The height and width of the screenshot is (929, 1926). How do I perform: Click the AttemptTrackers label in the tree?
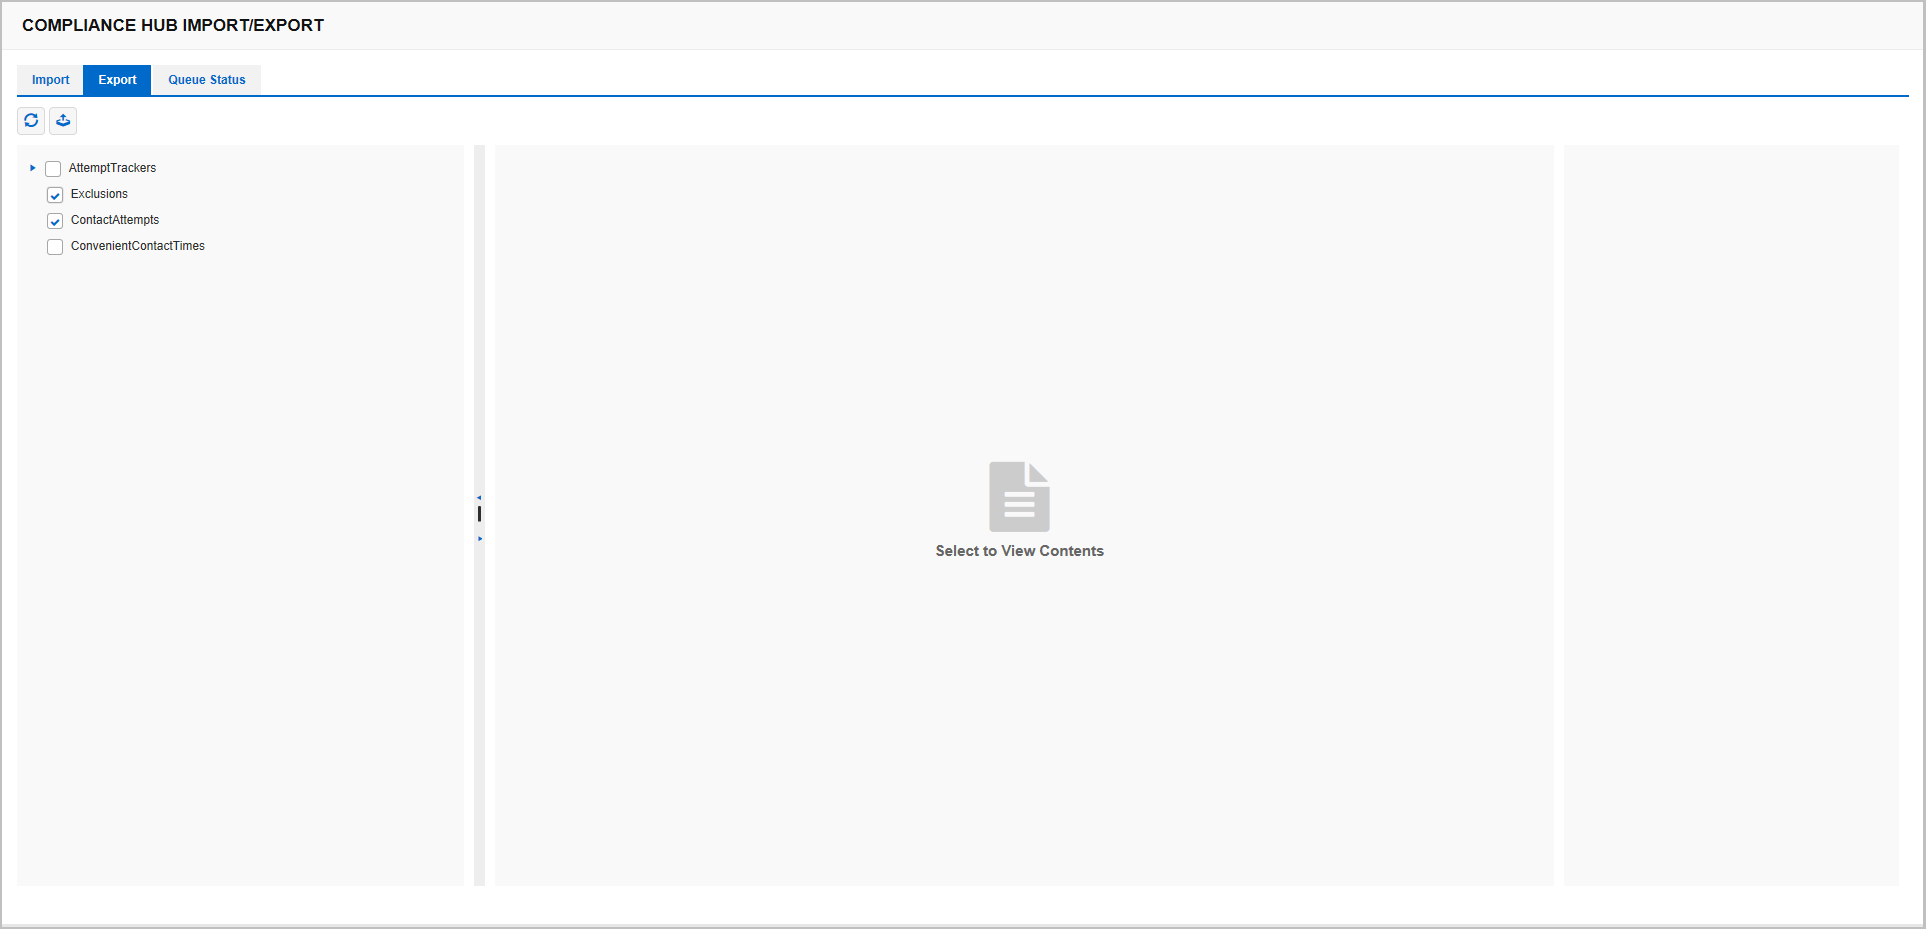pyautogui.click(x=111, y=168)
